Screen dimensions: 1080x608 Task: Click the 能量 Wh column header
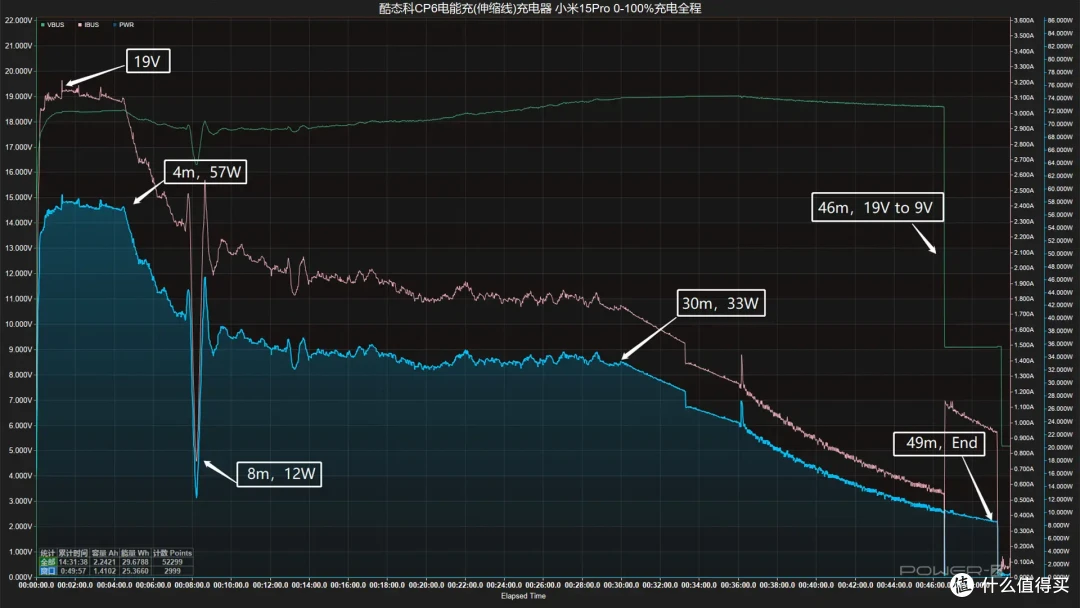click(x=135, y=553)
